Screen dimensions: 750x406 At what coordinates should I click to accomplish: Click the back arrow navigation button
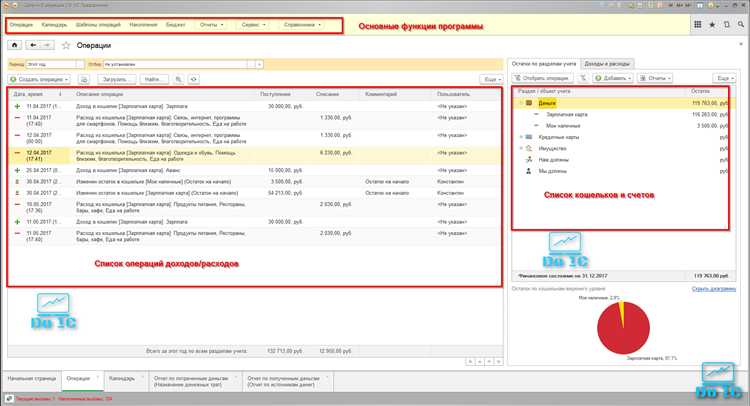(x=33, y=45)
